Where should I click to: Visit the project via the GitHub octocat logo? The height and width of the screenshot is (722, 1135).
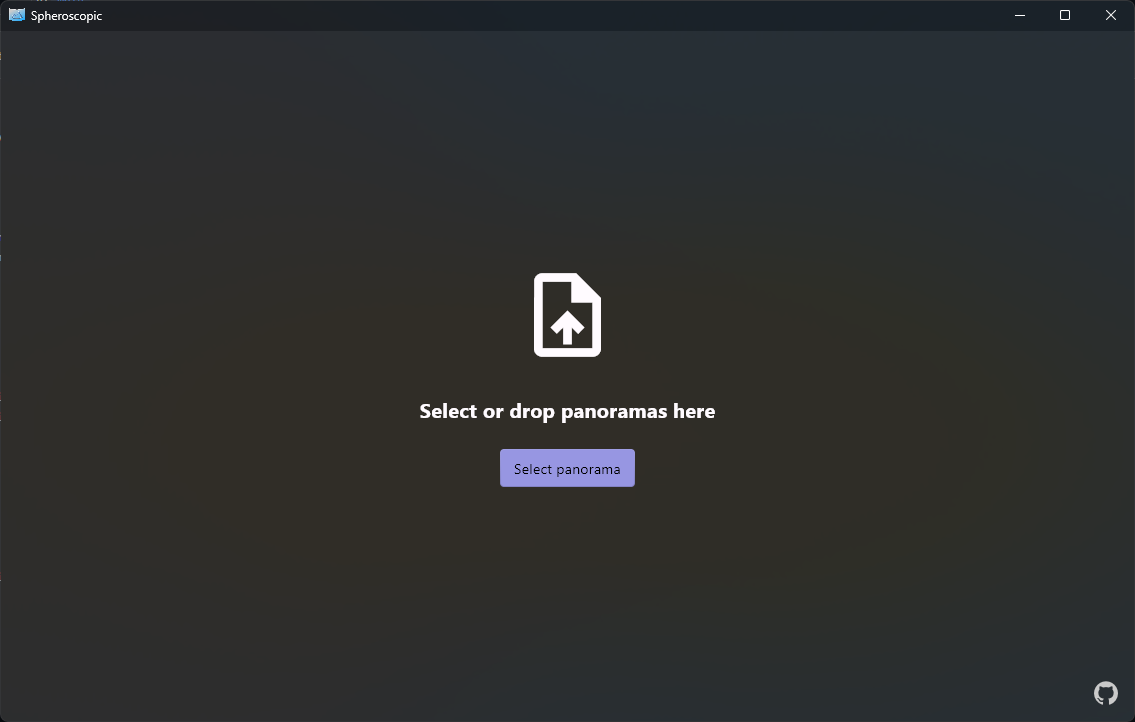point(1105,693)
